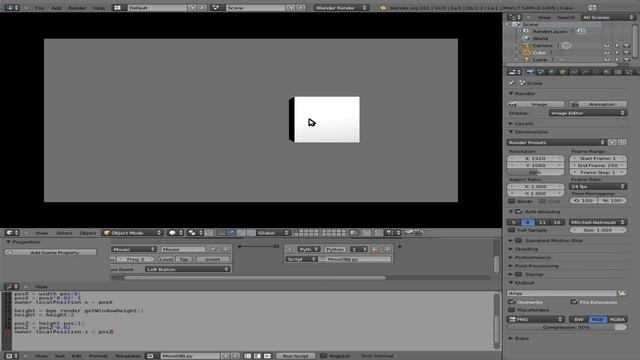Toggle Anti-Aliasing checkbox
Image resolution: width=640 pixels, height=360 pixels.
coord(519,211)
